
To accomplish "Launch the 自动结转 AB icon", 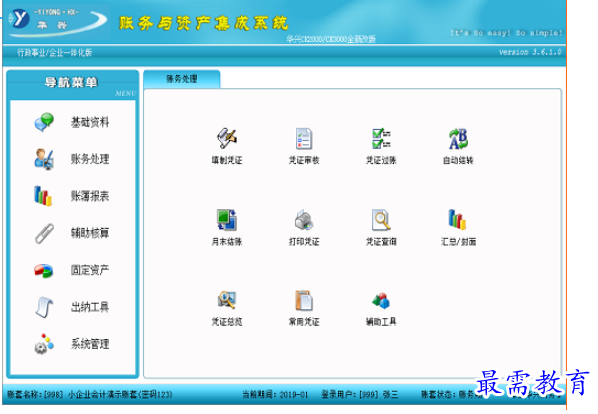I will 458,139.
